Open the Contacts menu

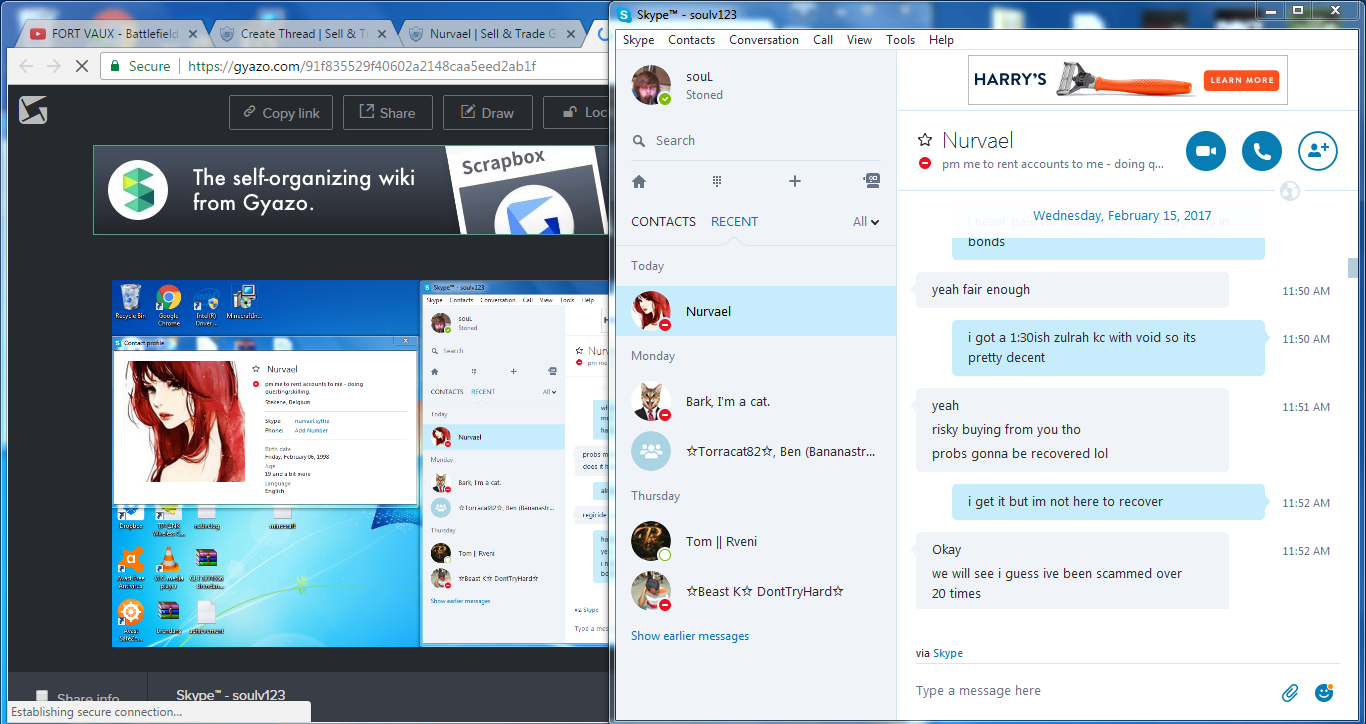click(691, 40)
